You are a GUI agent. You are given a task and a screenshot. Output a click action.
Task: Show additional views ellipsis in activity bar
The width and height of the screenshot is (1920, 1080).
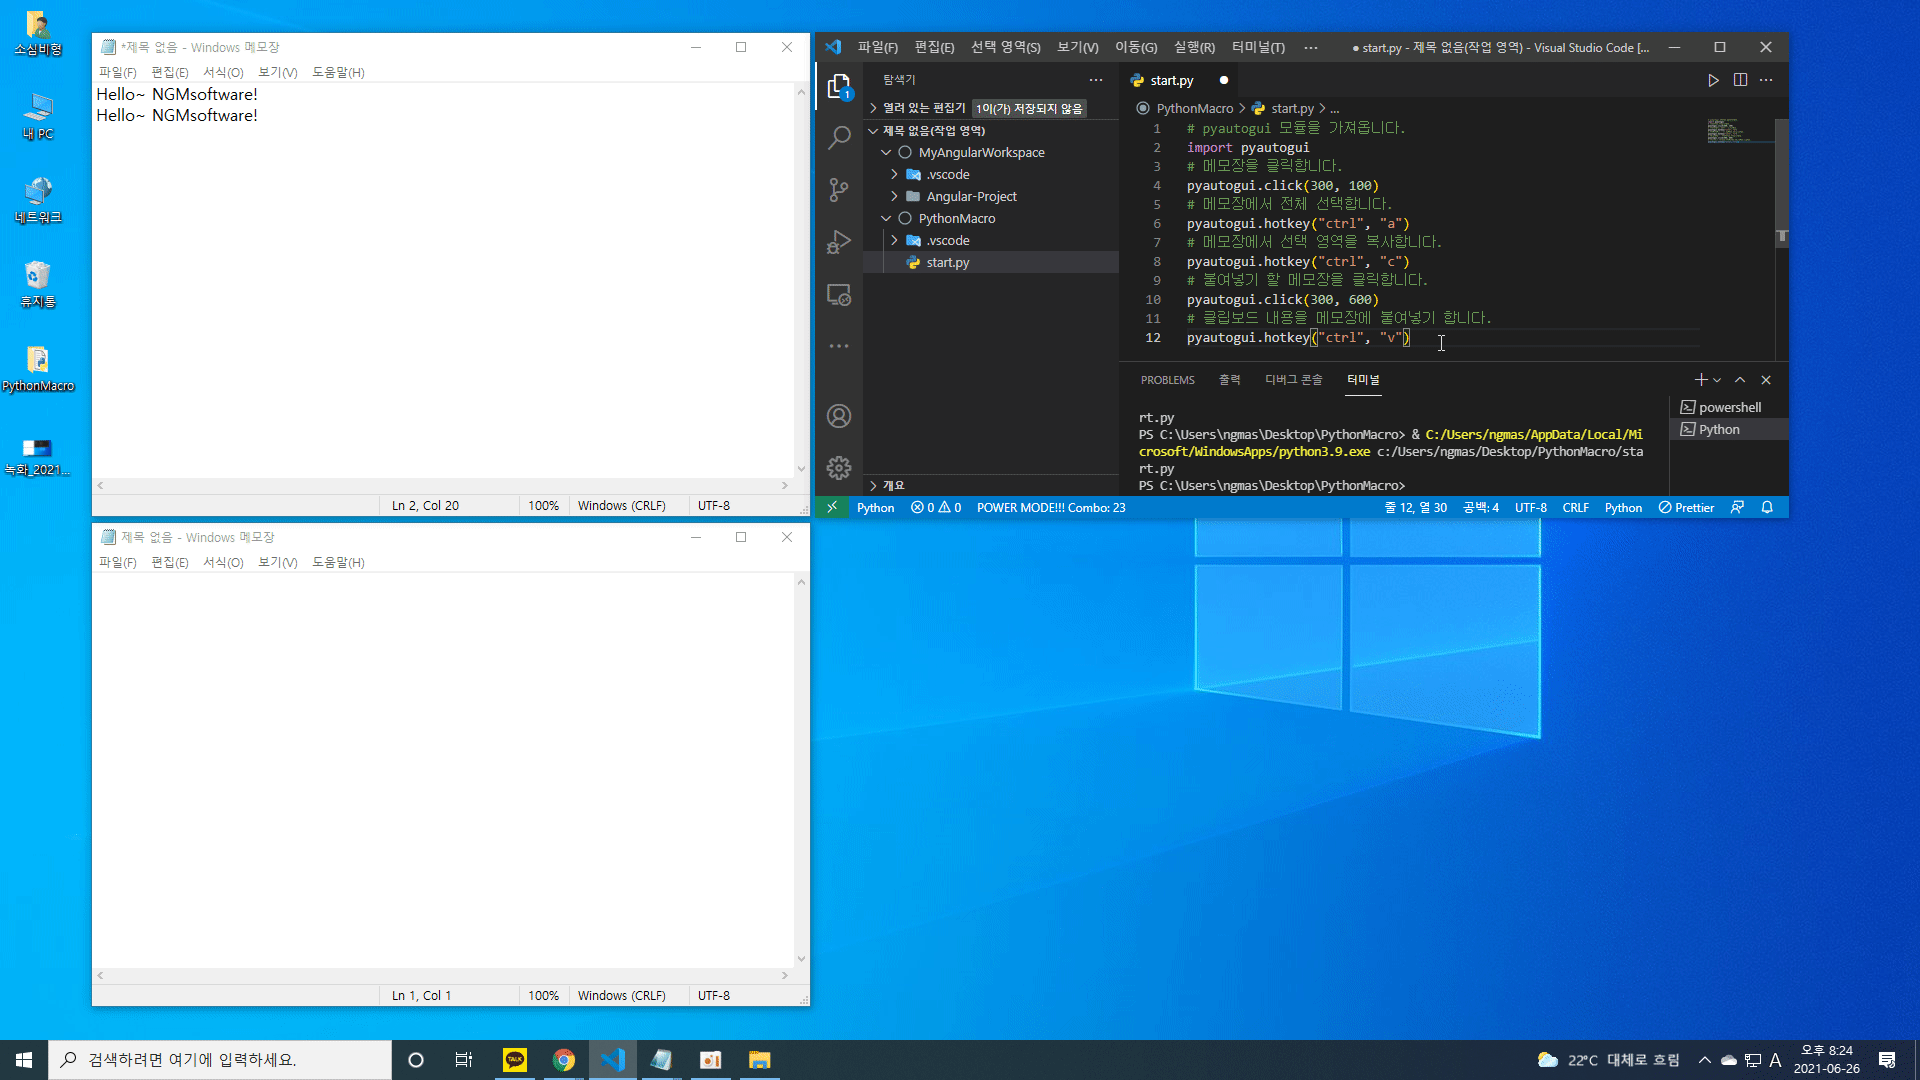coord(839,346)
